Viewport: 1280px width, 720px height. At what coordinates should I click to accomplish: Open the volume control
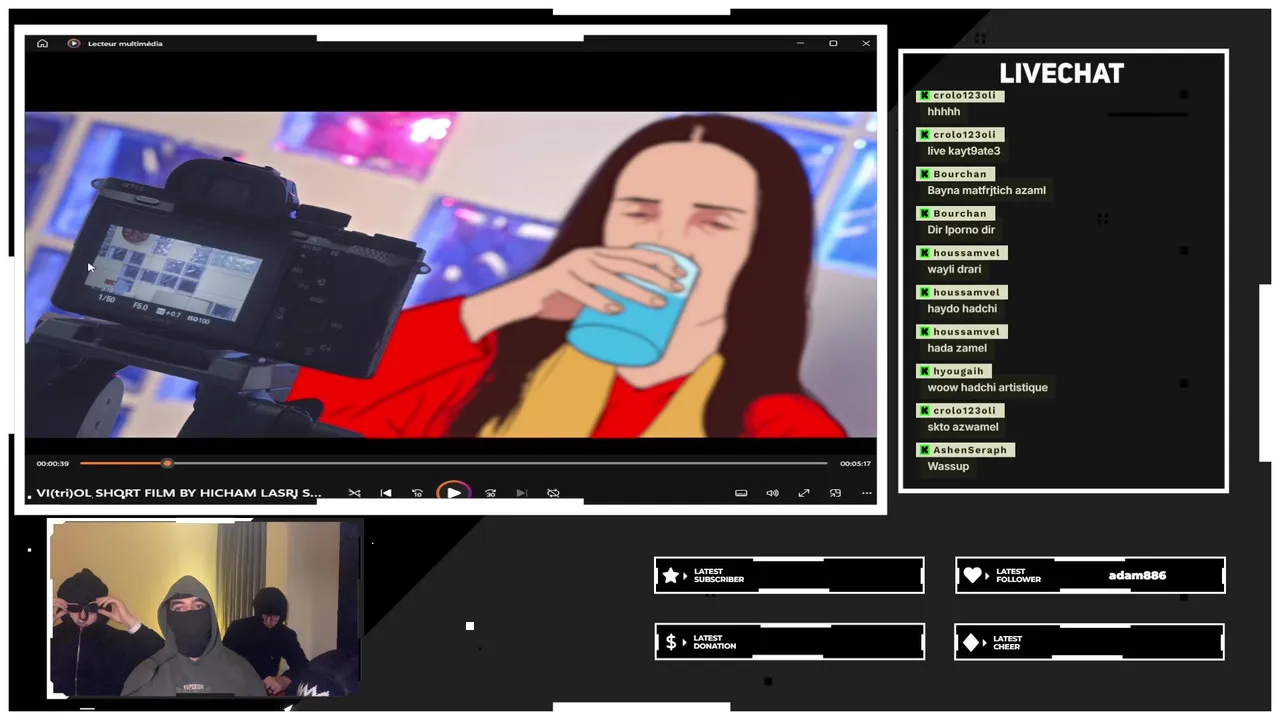[x=772, y=493]
